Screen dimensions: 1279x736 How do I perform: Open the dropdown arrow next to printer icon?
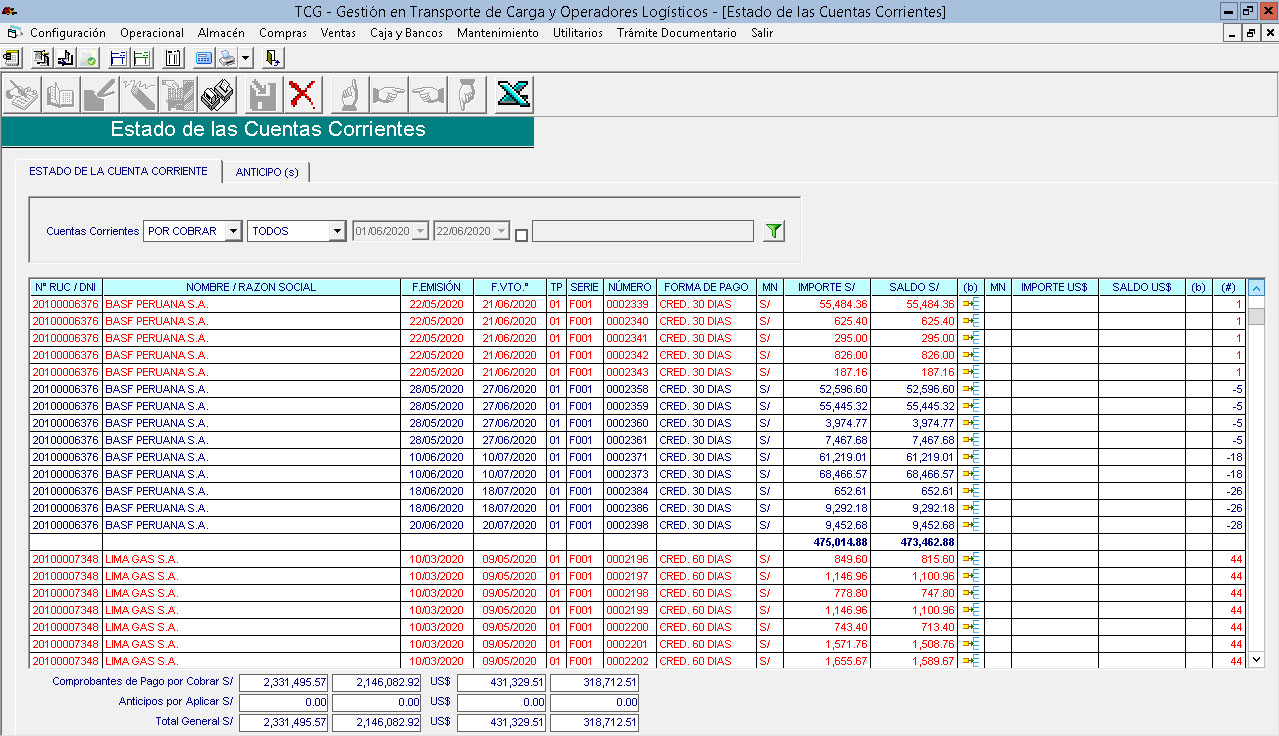click(x=246, y=58)
